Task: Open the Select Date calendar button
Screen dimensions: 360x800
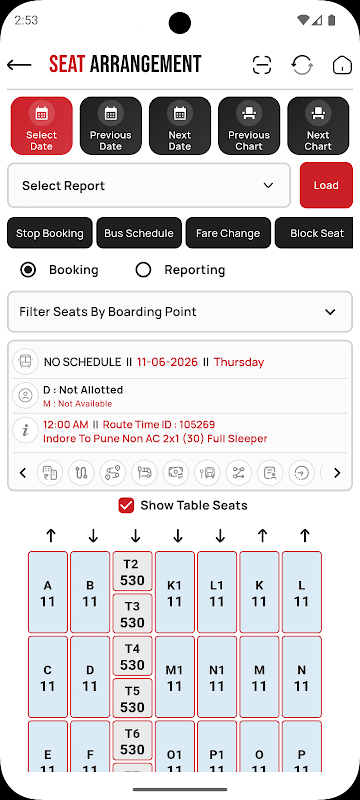Action: (x=41, y=126)
